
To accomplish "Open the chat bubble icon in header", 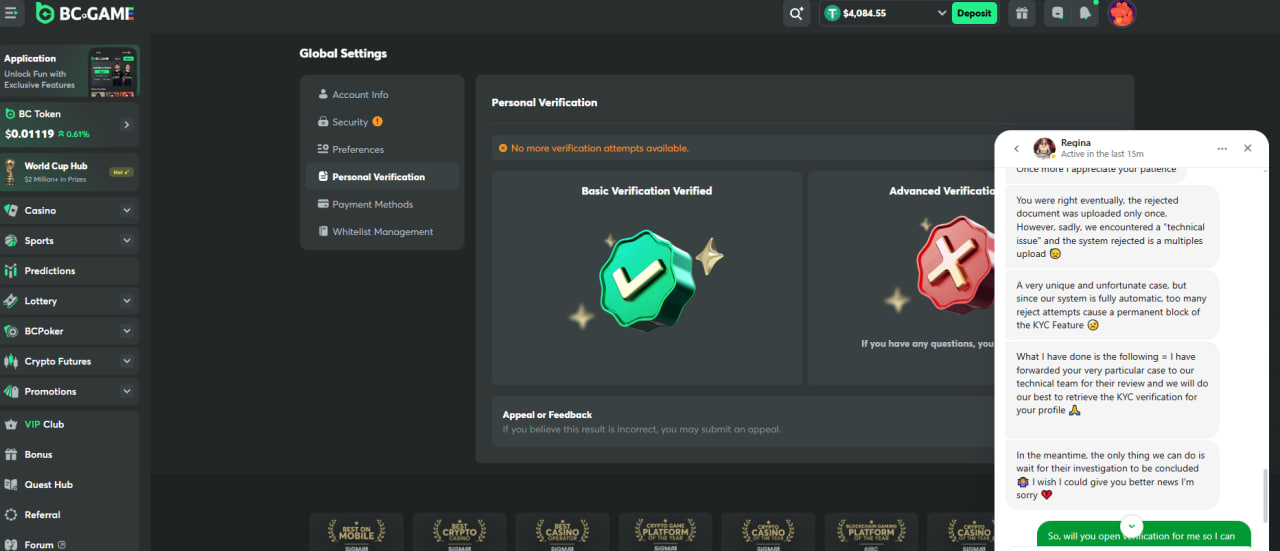I will [1058, 13].
